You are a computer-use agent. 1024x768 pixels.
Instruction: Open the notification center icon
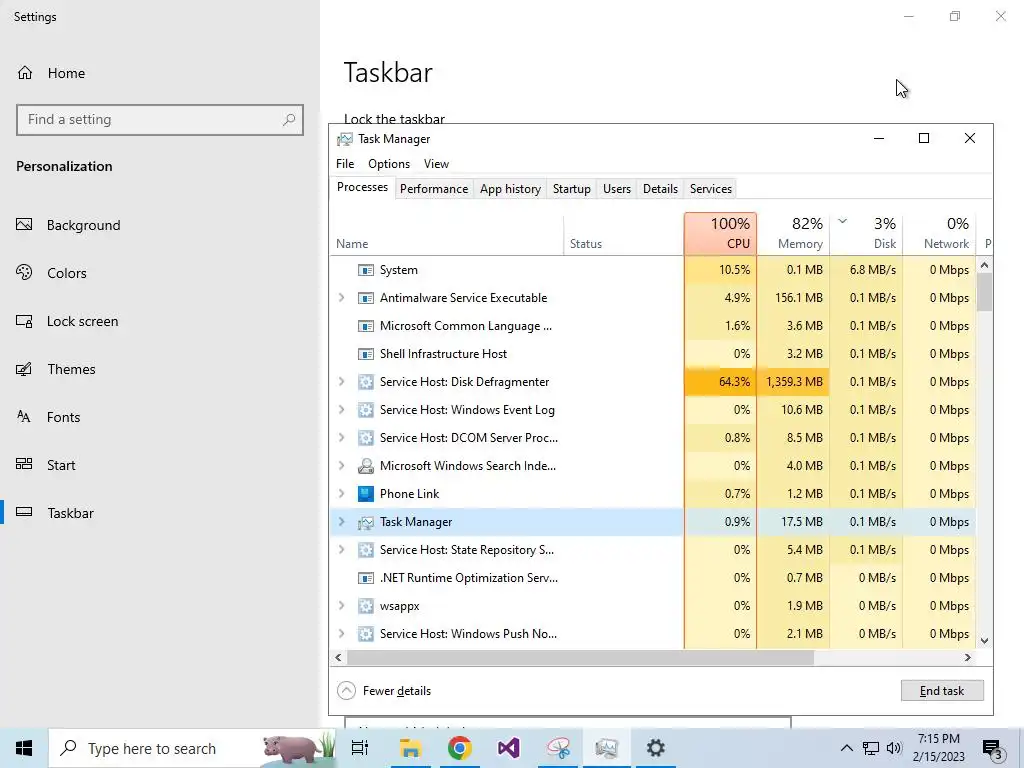click(993, 748)
